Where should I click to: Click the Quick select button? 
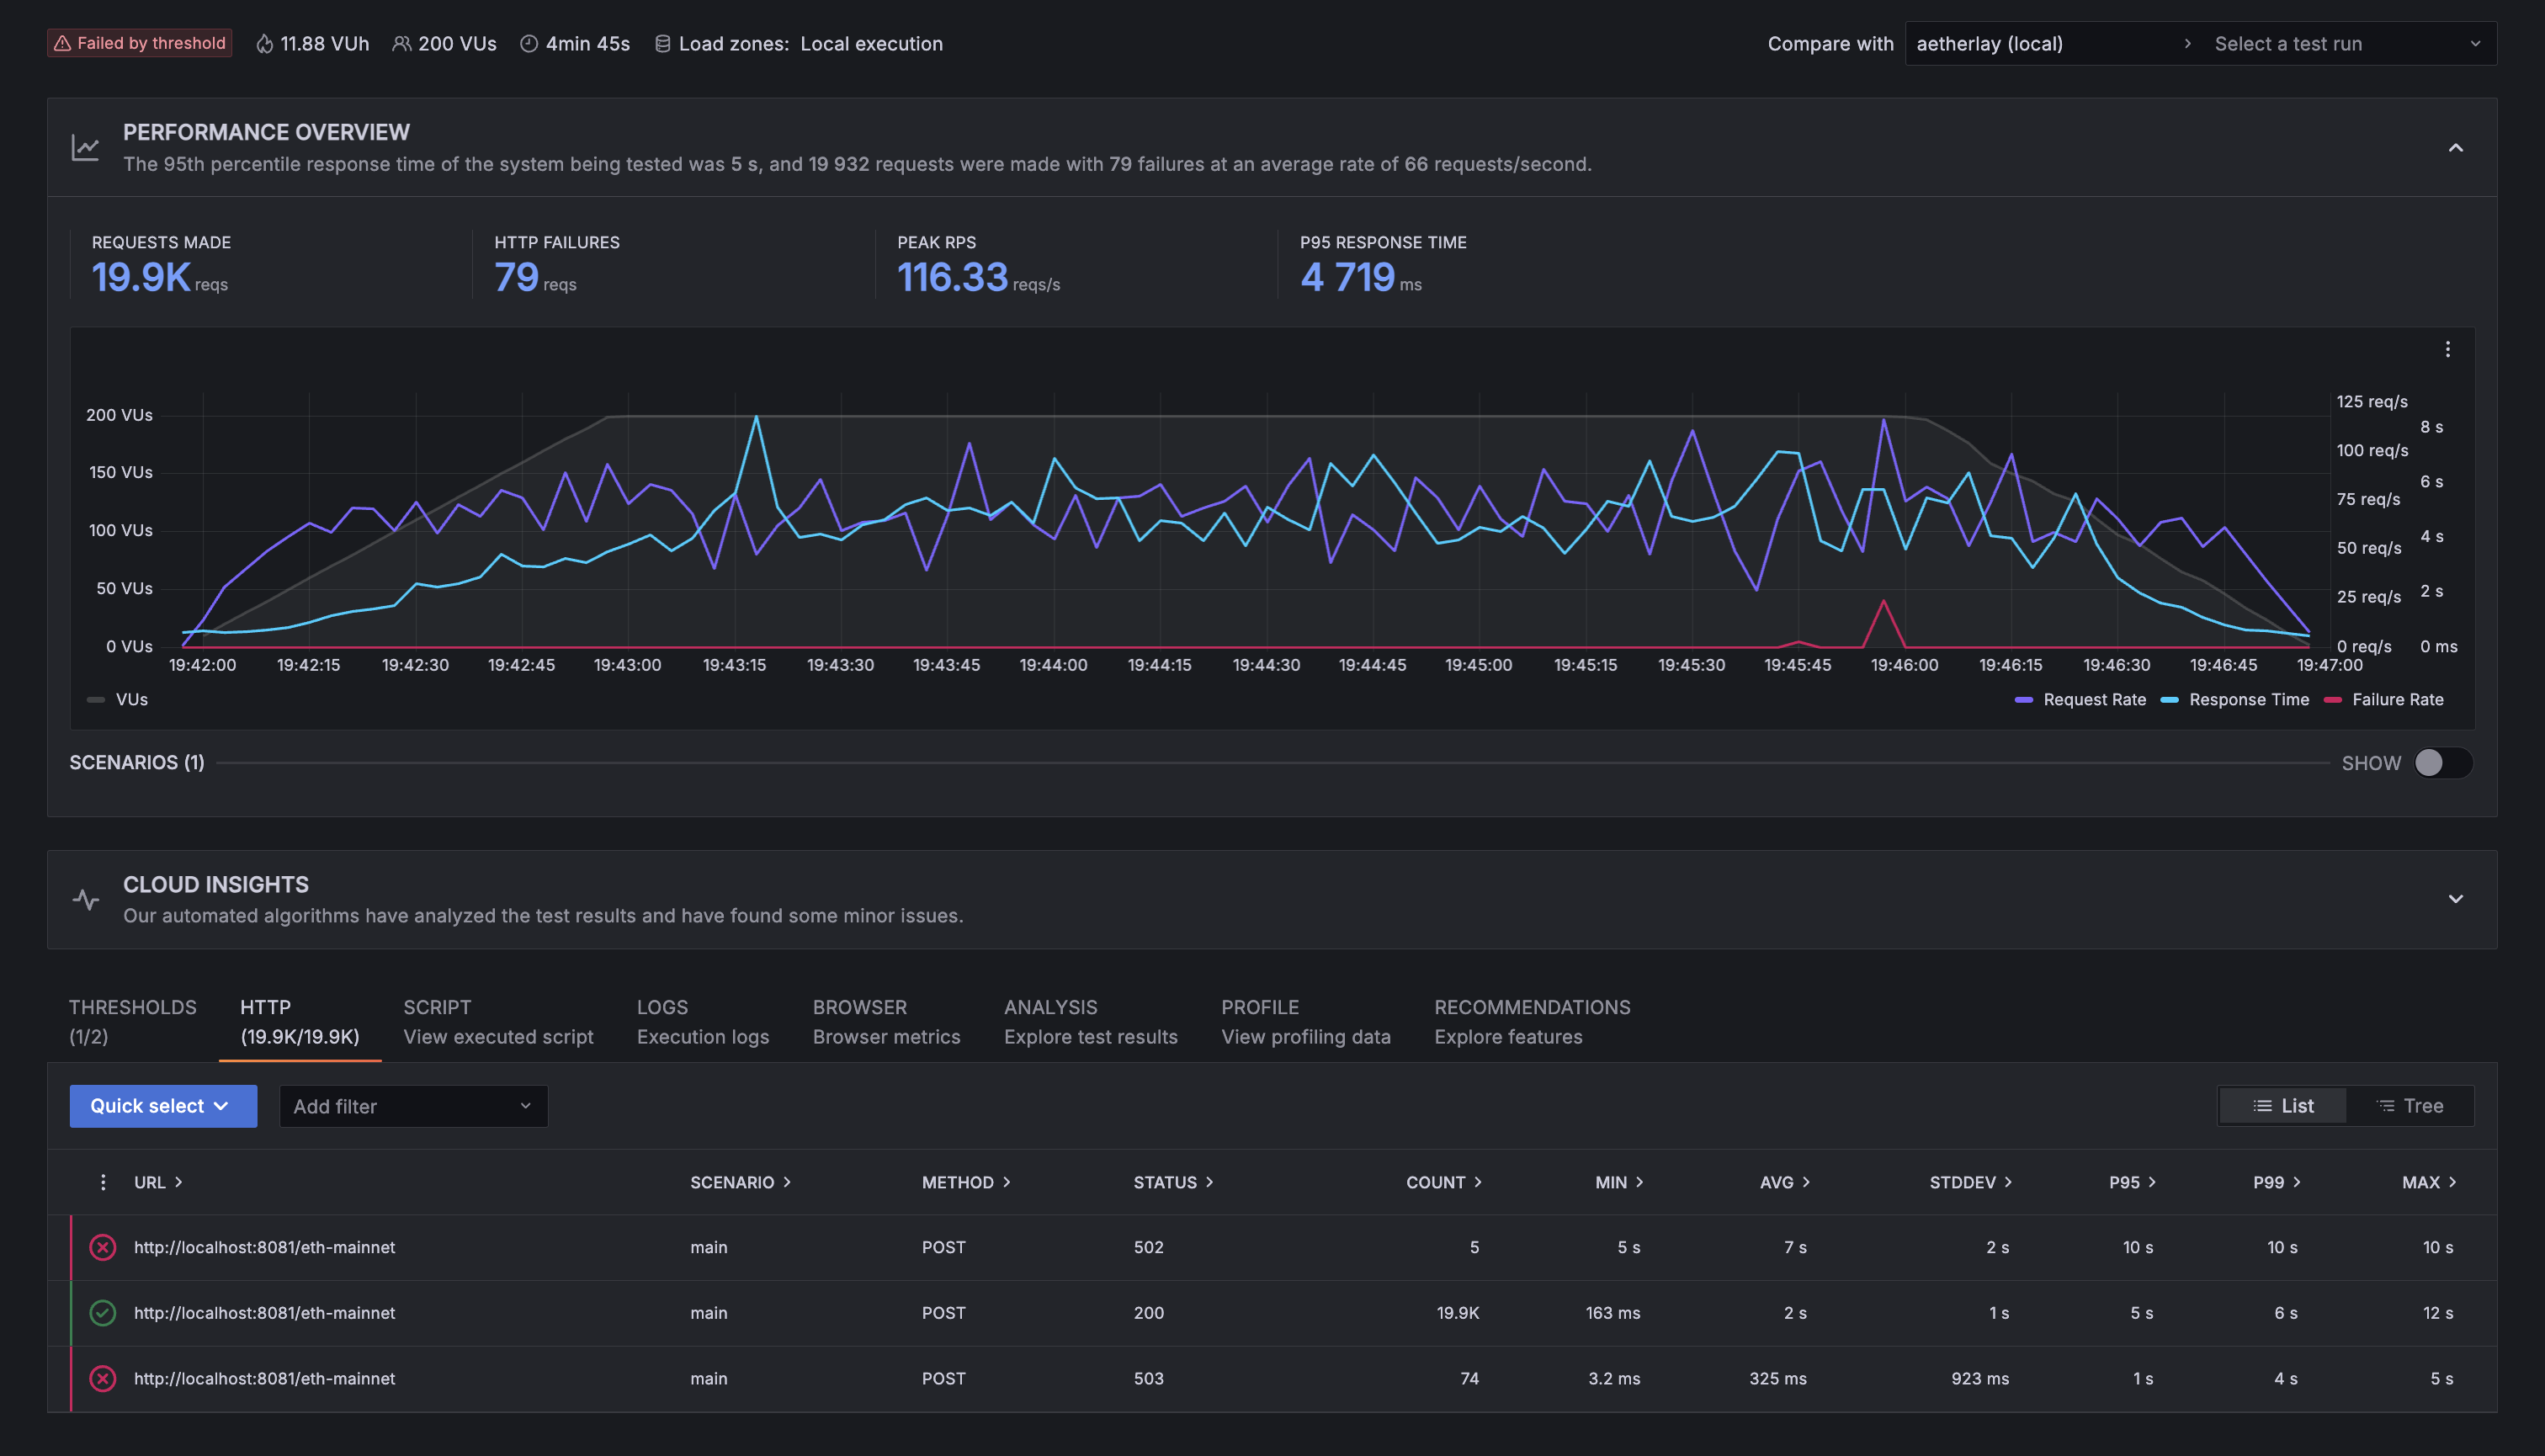click(162, 1106)
